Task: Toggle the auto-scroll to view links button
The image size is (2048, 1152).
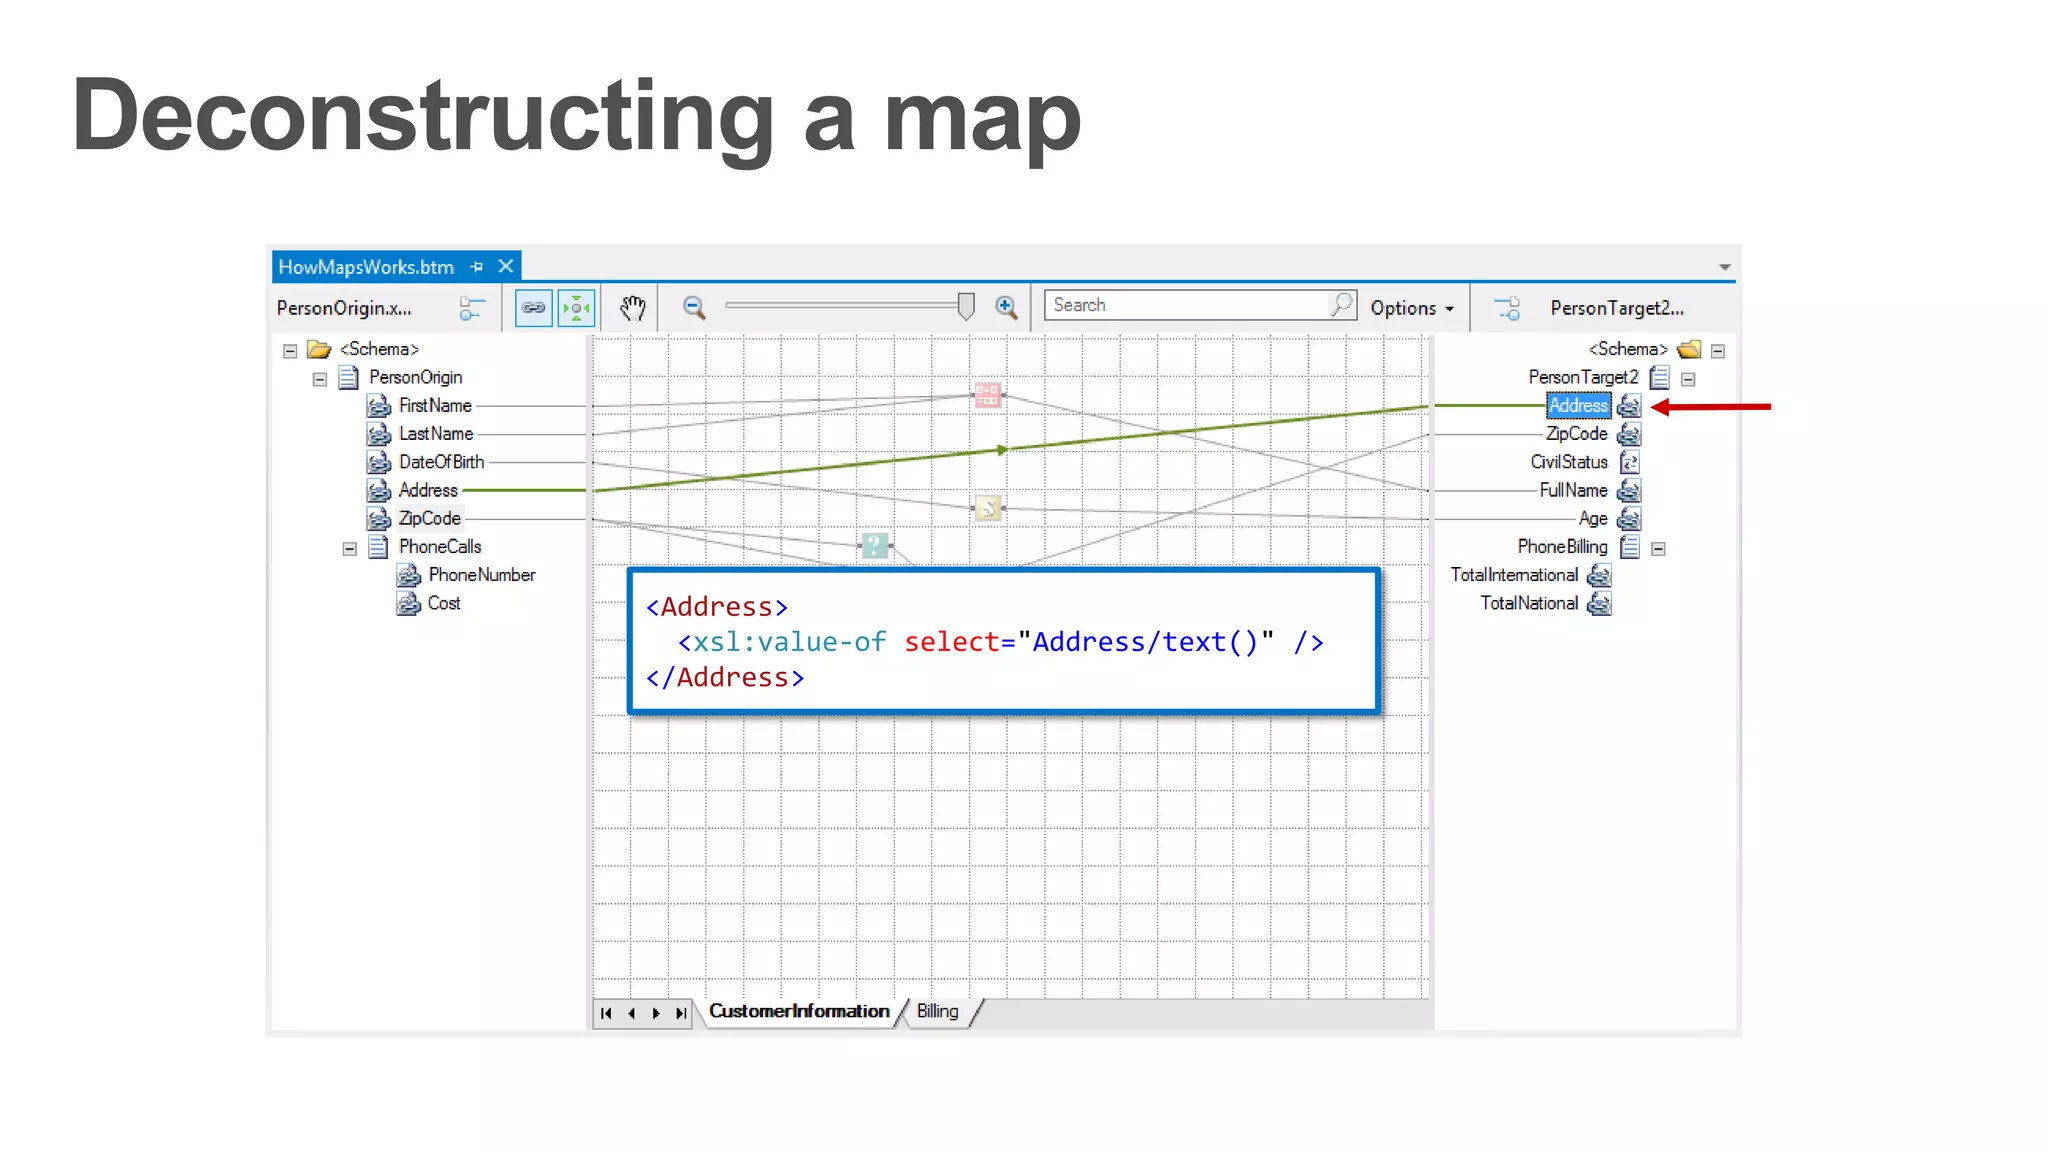Action: pyautogui.click(x=577, y=307)
